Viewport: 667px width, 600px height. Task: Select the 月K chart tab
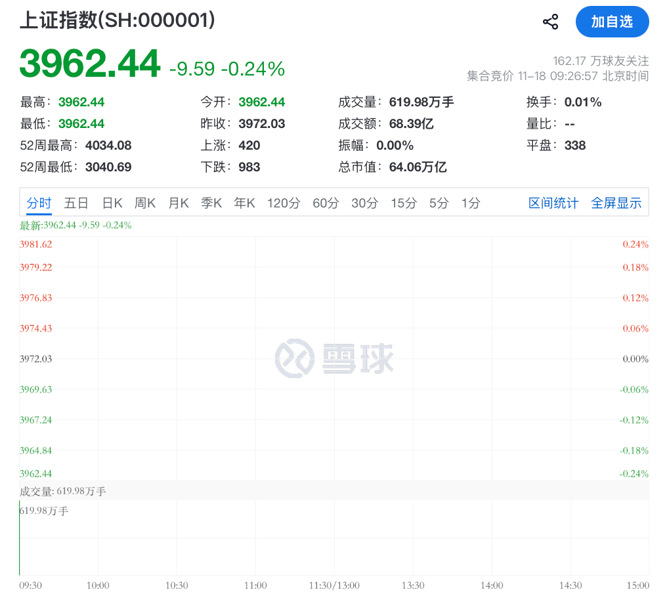pyautogui.click(x=178, y=203)
